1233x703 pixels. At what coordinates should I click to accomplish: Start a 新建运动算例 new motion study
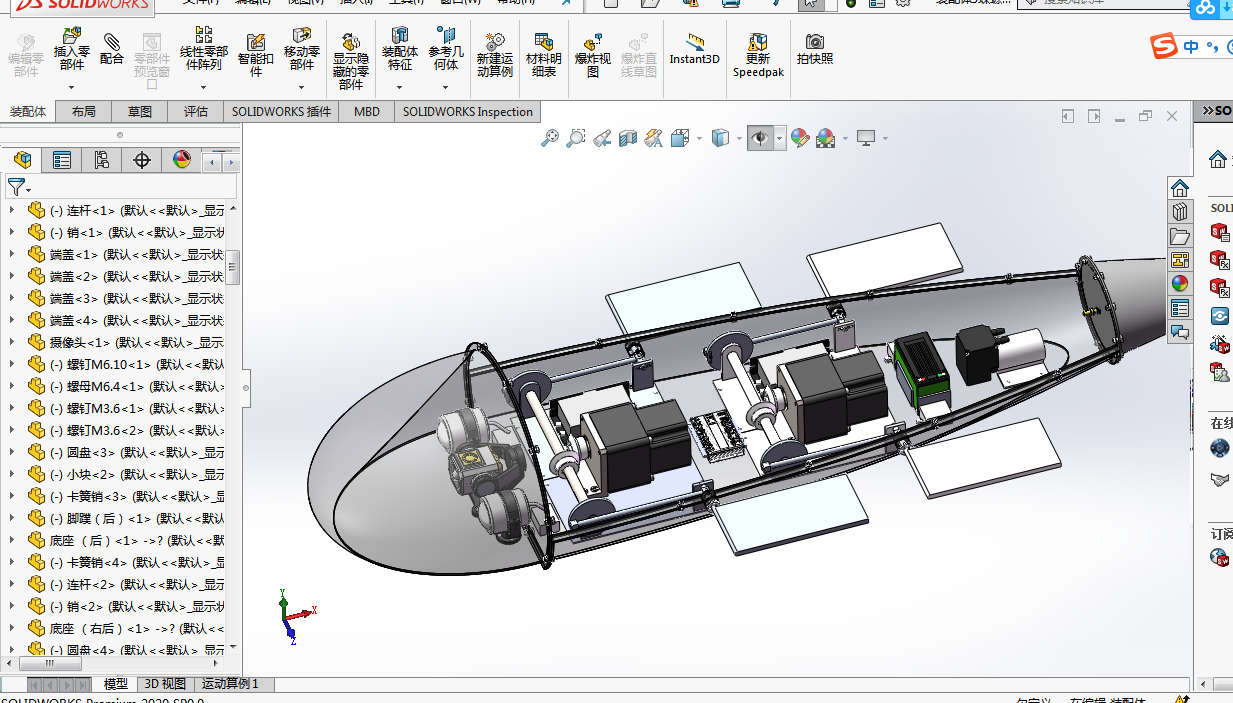[494, 54]
